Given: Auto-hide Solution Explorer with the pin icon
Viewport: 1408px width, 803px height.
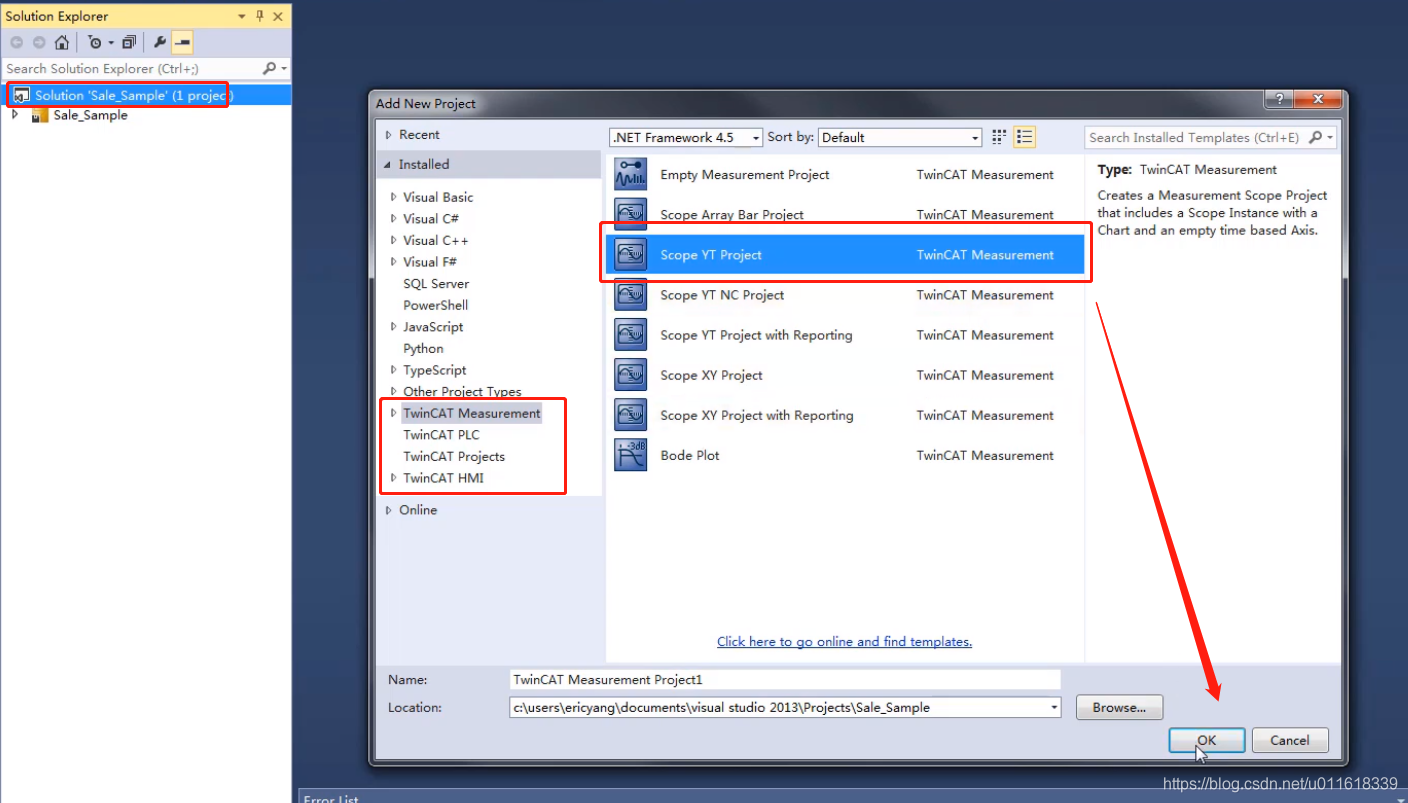Looking at the screenshot, I should [x=260, y=16].
